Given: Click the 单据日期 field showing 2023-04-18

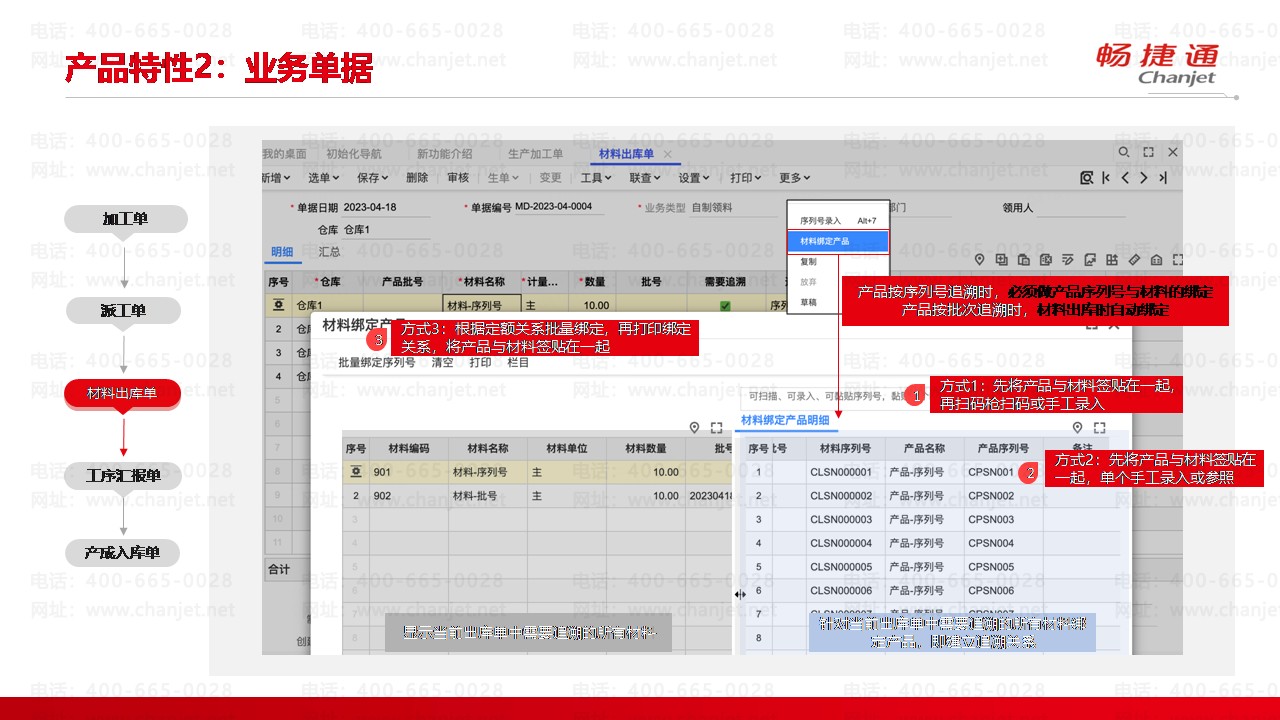Looking at the screenshot, I should (387, 207).
